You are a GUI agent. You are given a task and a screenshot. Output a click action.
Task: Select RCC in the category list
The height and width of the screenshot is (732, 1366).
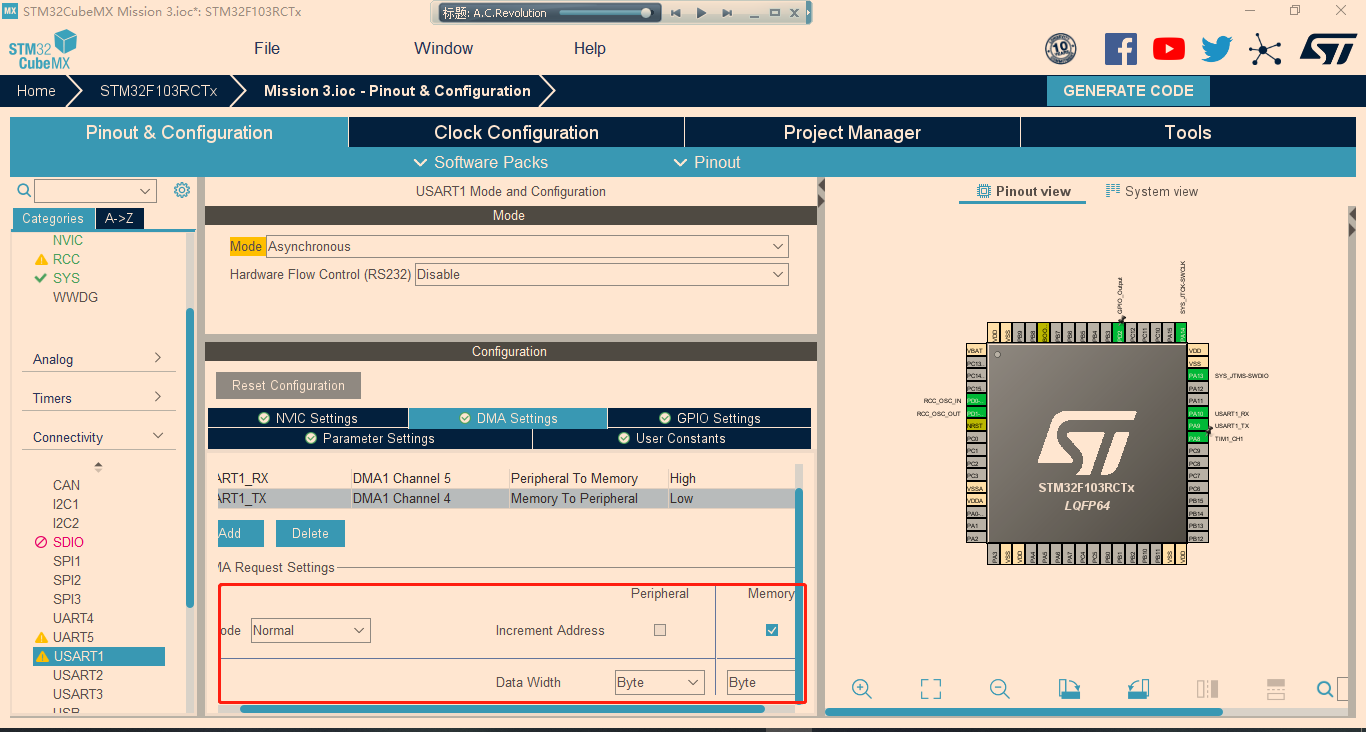point(66,259)
